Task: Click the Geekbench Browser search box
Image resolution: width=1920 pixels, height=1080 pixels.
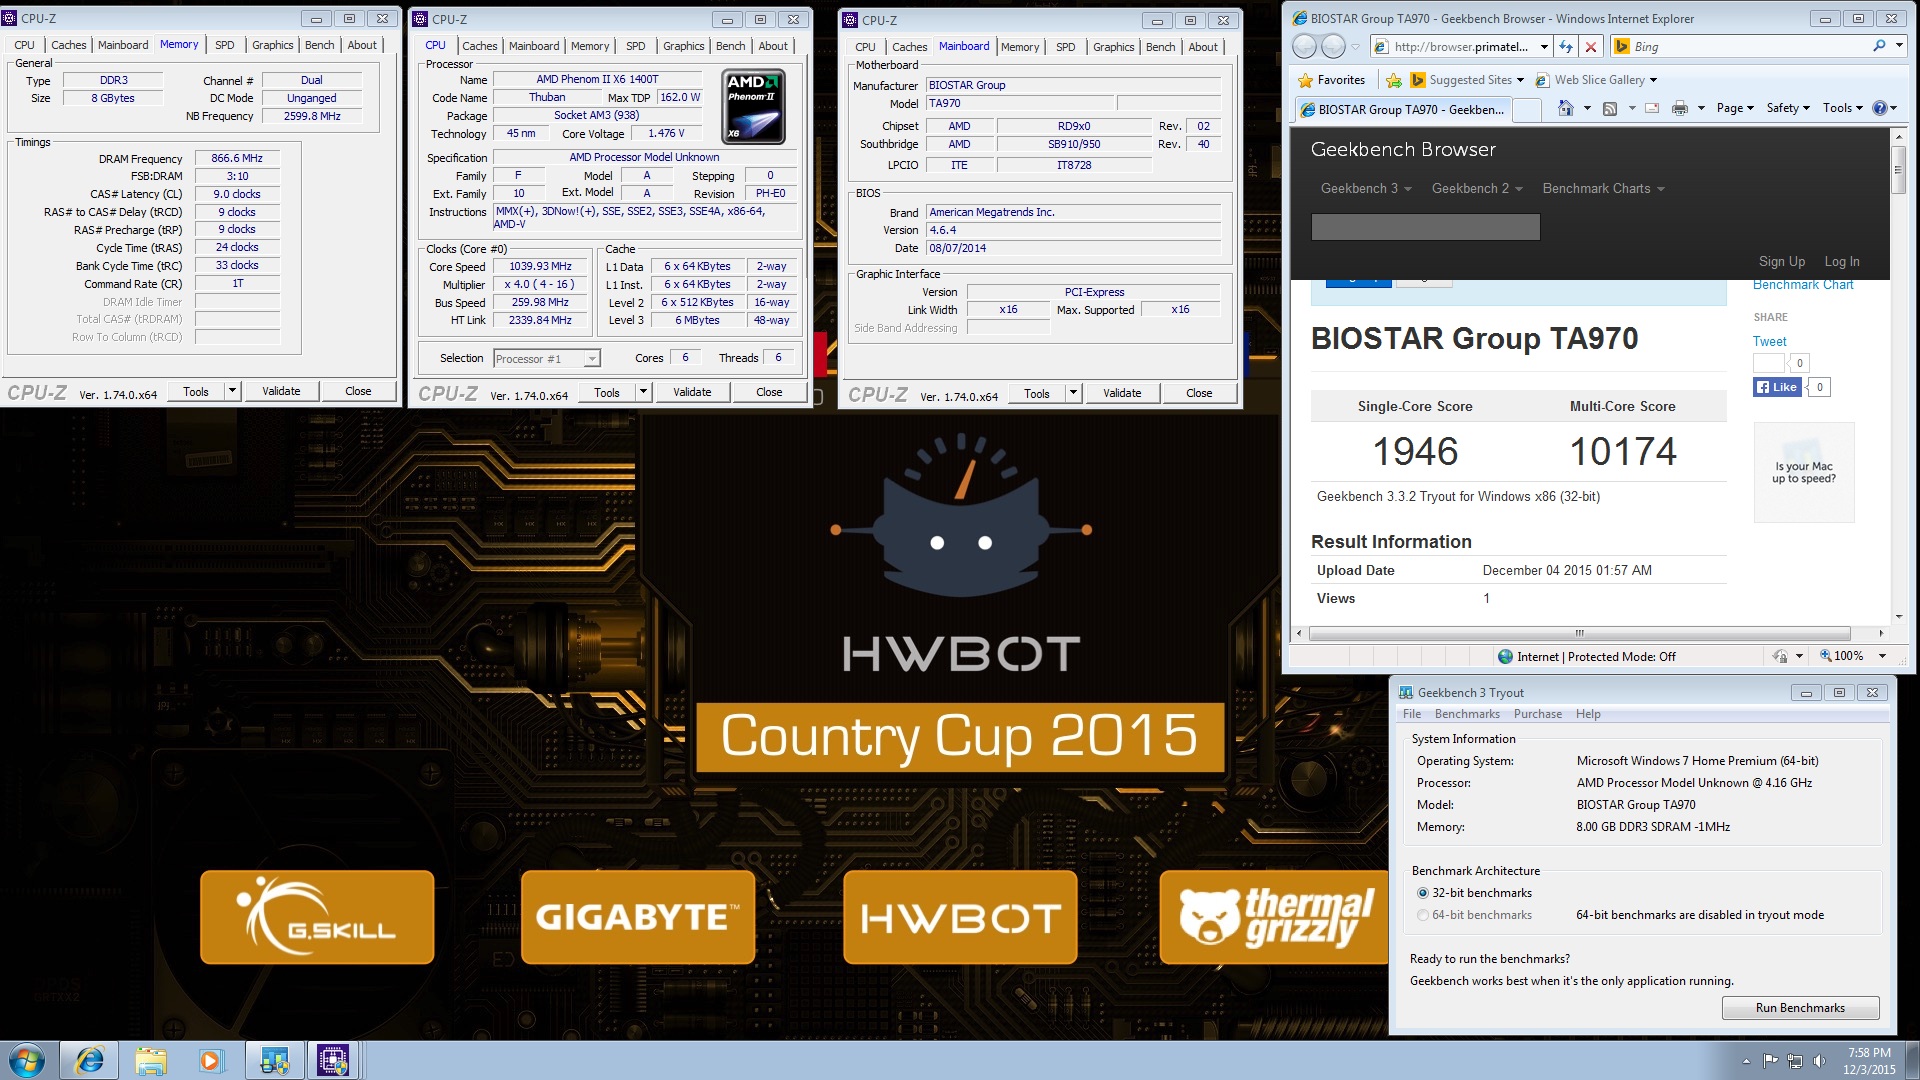Action: tap(1425, 227)
